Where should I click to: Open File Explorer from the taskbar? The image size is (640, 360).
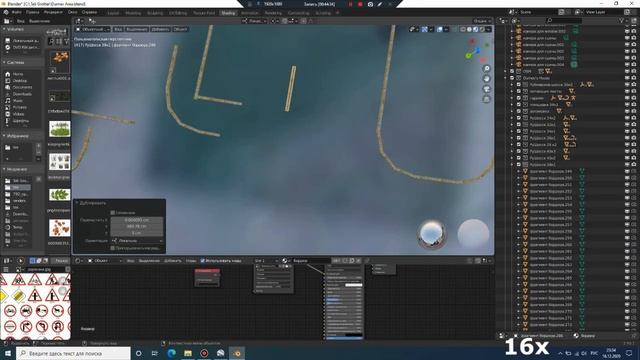(188, 353)
